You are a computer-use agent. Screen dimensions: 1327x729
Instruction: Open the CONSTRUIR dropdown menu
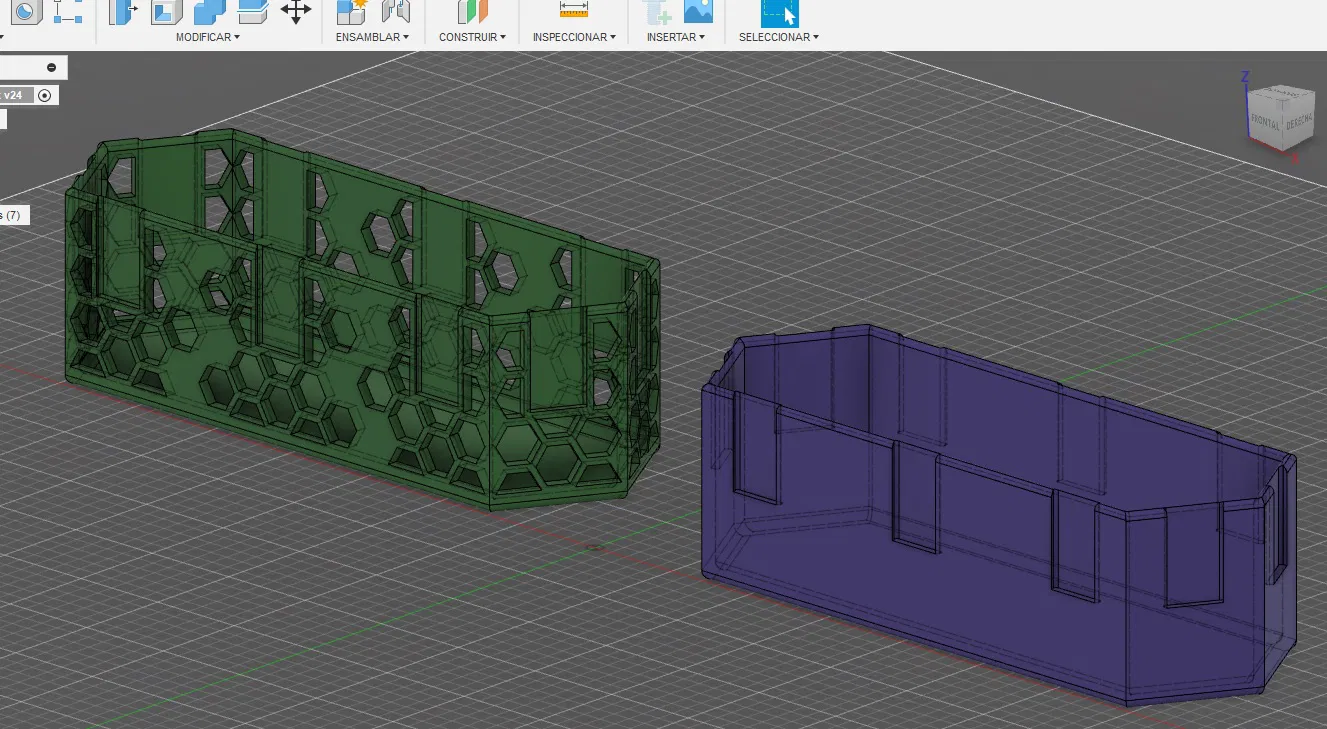coord(472,37)
